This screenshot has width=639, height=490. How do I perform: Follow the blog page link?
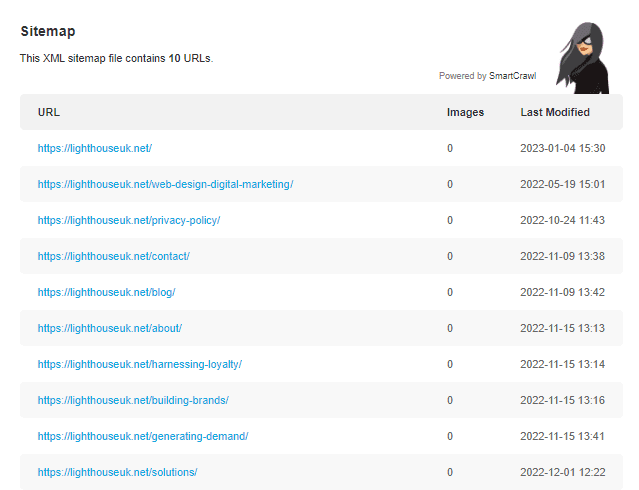106,292
